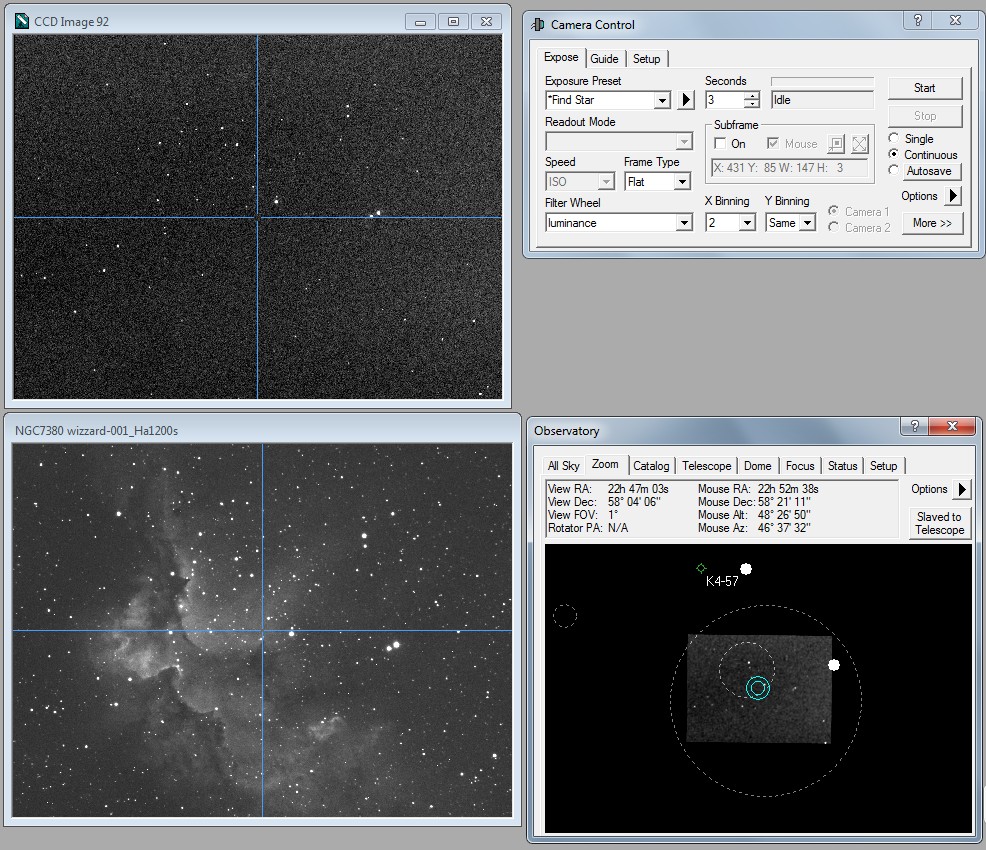Close the Observatory window
This screenshot has width=986, height=850.
click(x=952, y=426)
